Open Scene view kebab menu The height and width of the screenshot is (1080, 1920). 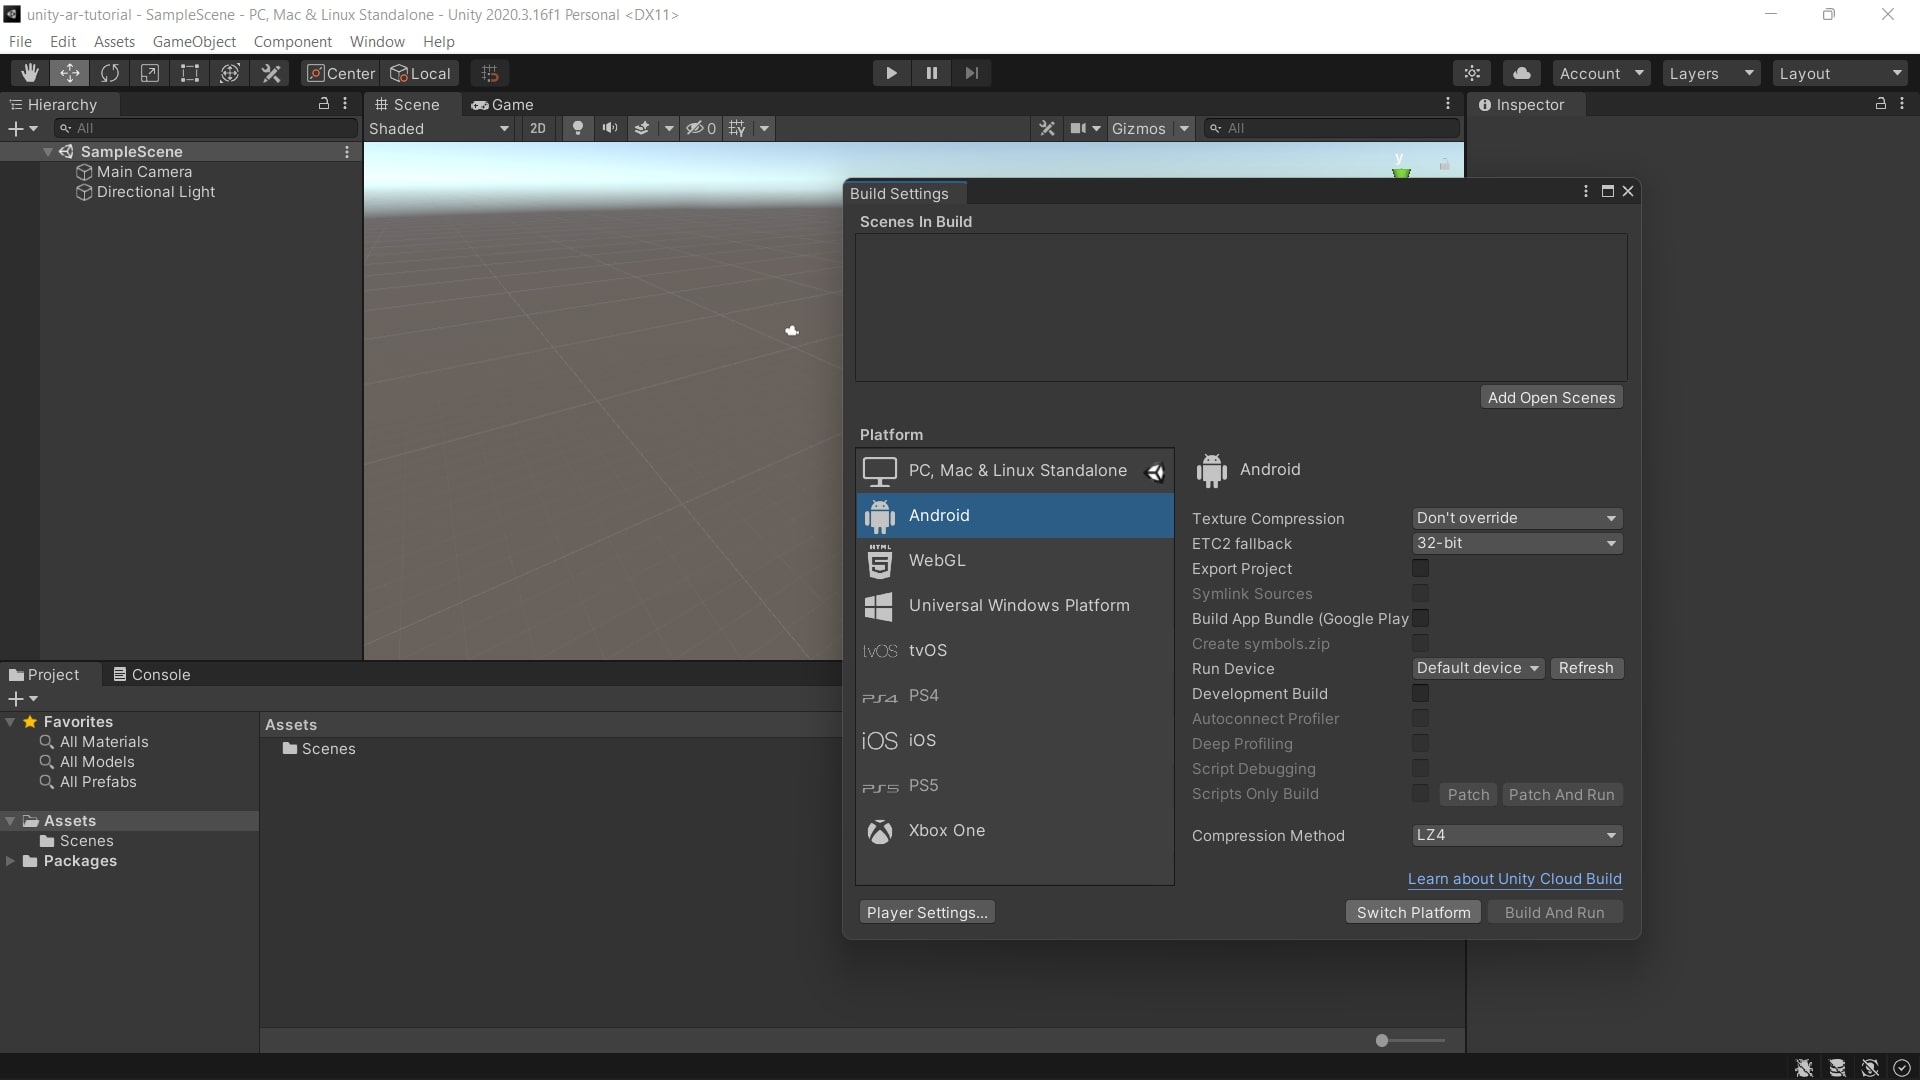click(1448, 103)
